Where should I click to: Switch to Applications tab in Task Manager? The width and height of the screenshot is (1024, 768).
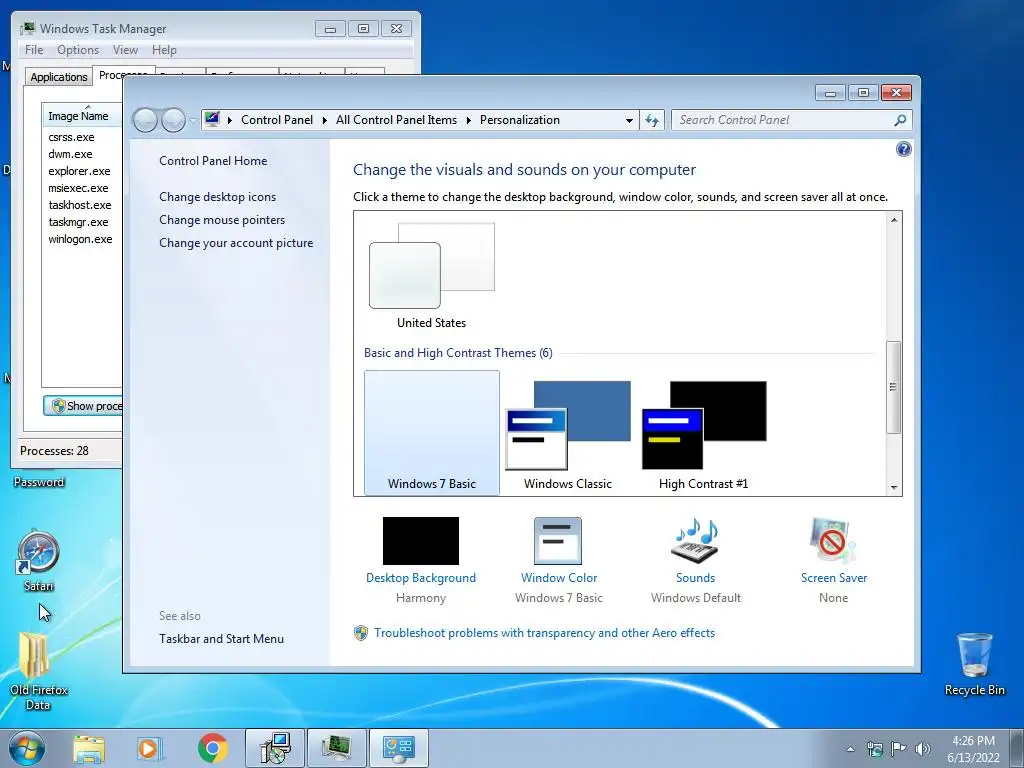[59, 77]
